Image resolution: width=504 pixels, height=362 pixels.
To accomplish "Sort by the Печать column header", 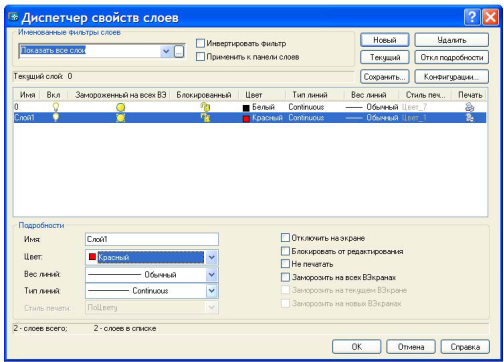I will coord(470,95).
